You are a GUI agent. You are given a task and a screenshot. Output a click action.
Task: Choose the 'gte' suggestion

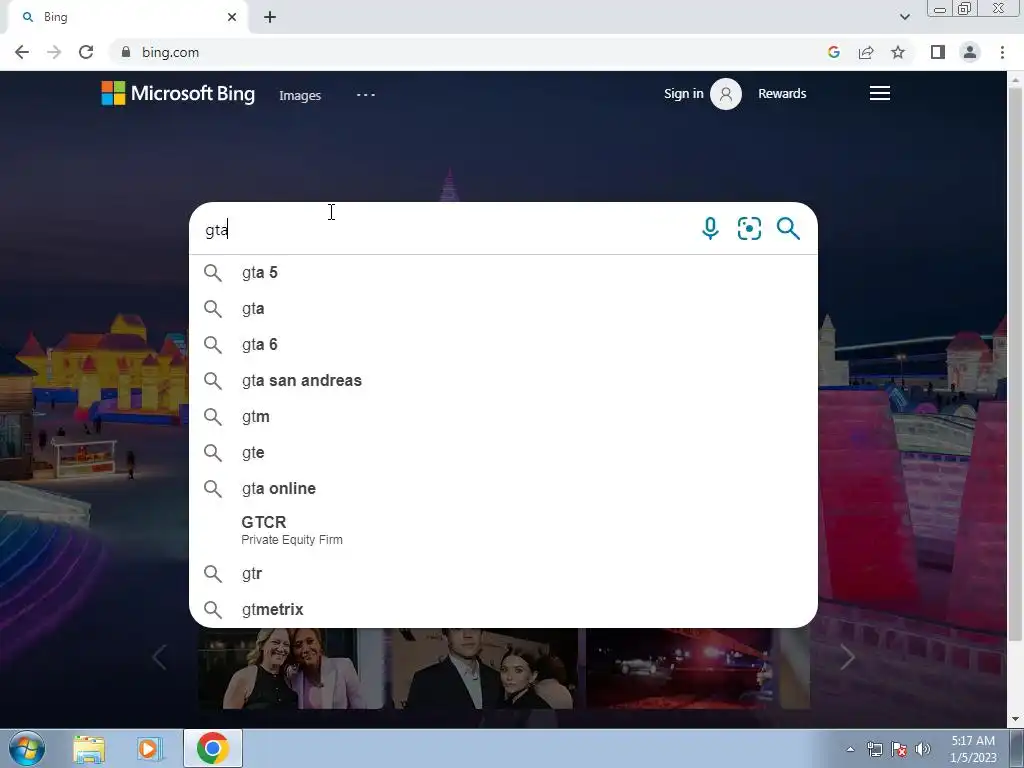503,452
